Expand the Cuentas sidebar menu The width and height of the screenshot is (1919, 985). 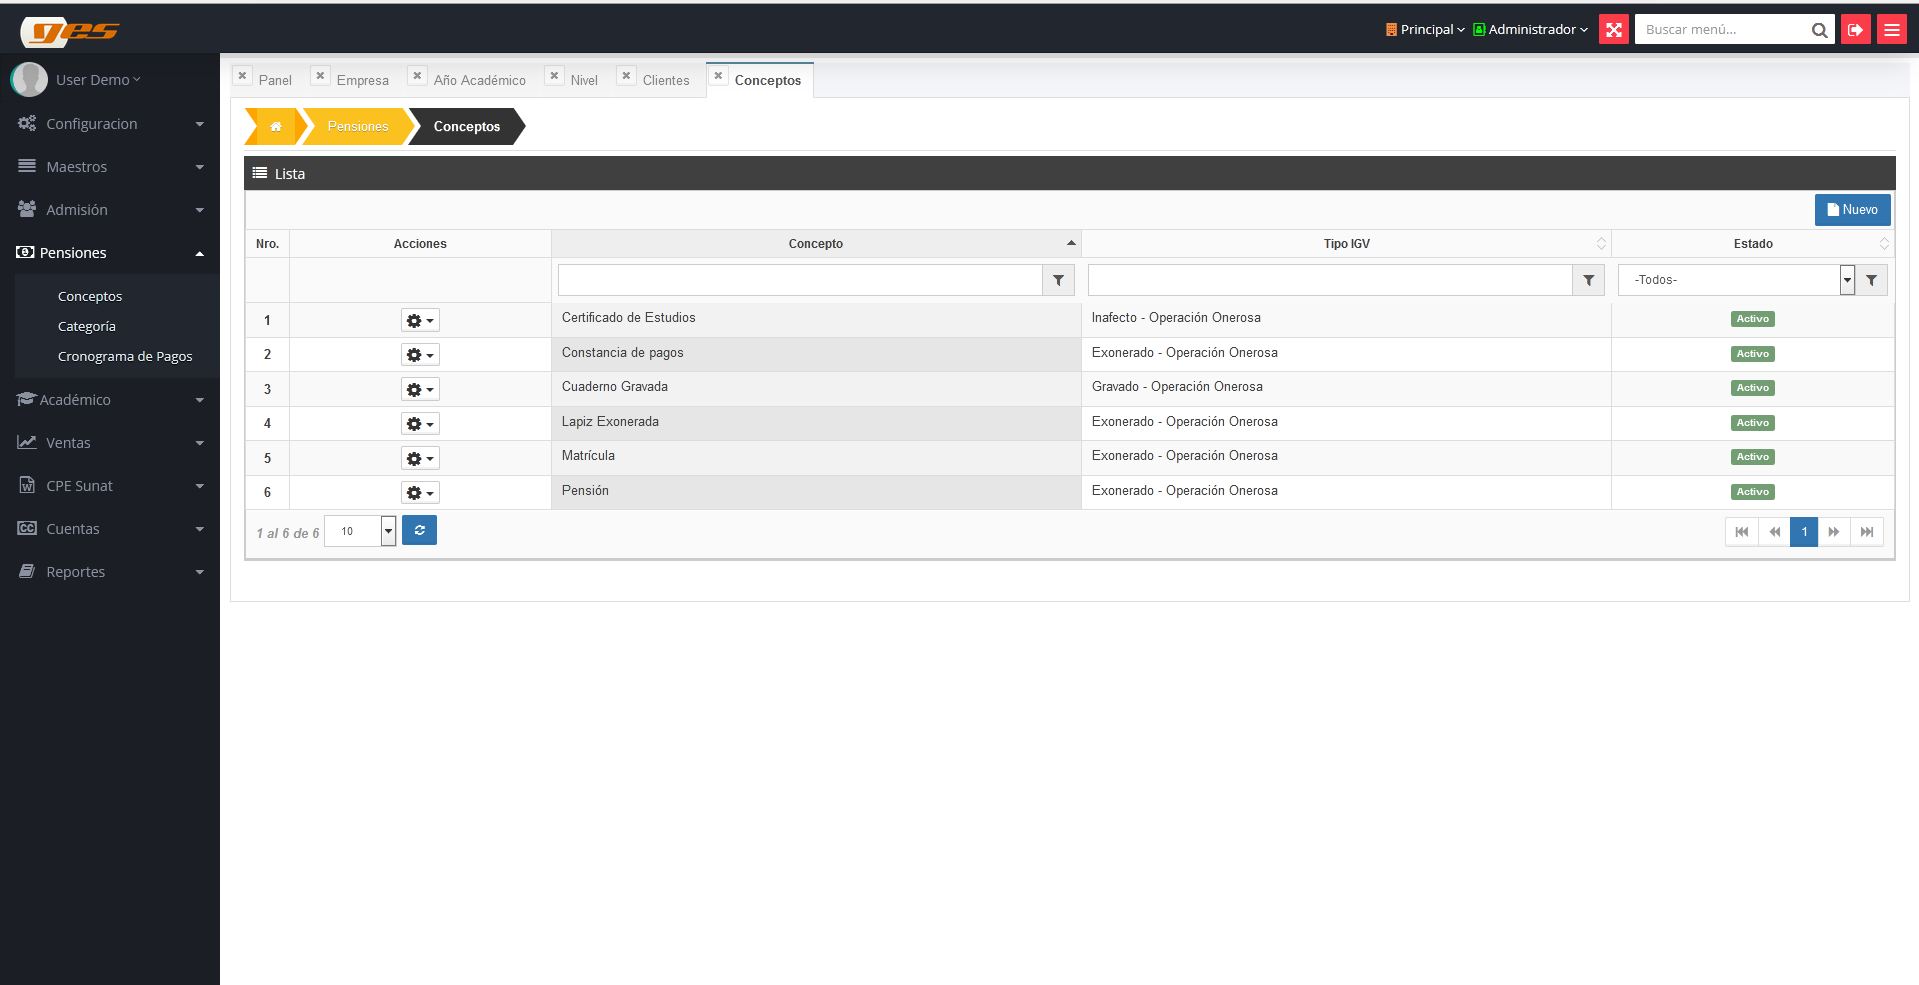tap(110, 529)
